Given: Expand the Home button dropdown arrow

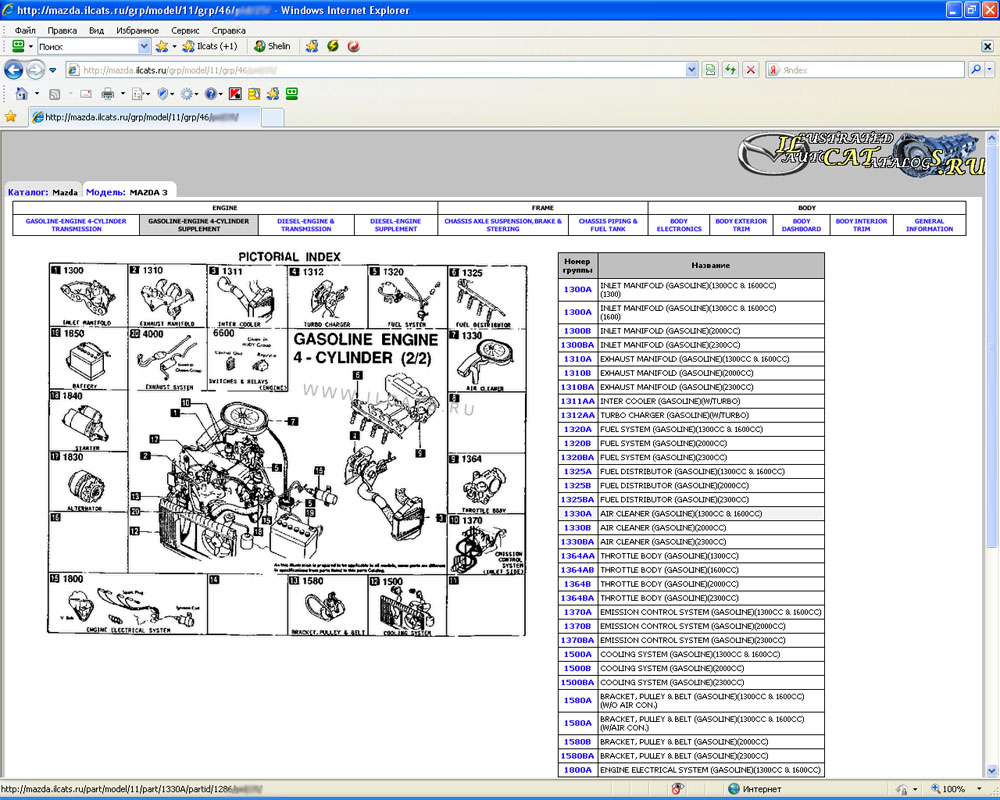Looking at the screenshot, I should pos(37,94).
